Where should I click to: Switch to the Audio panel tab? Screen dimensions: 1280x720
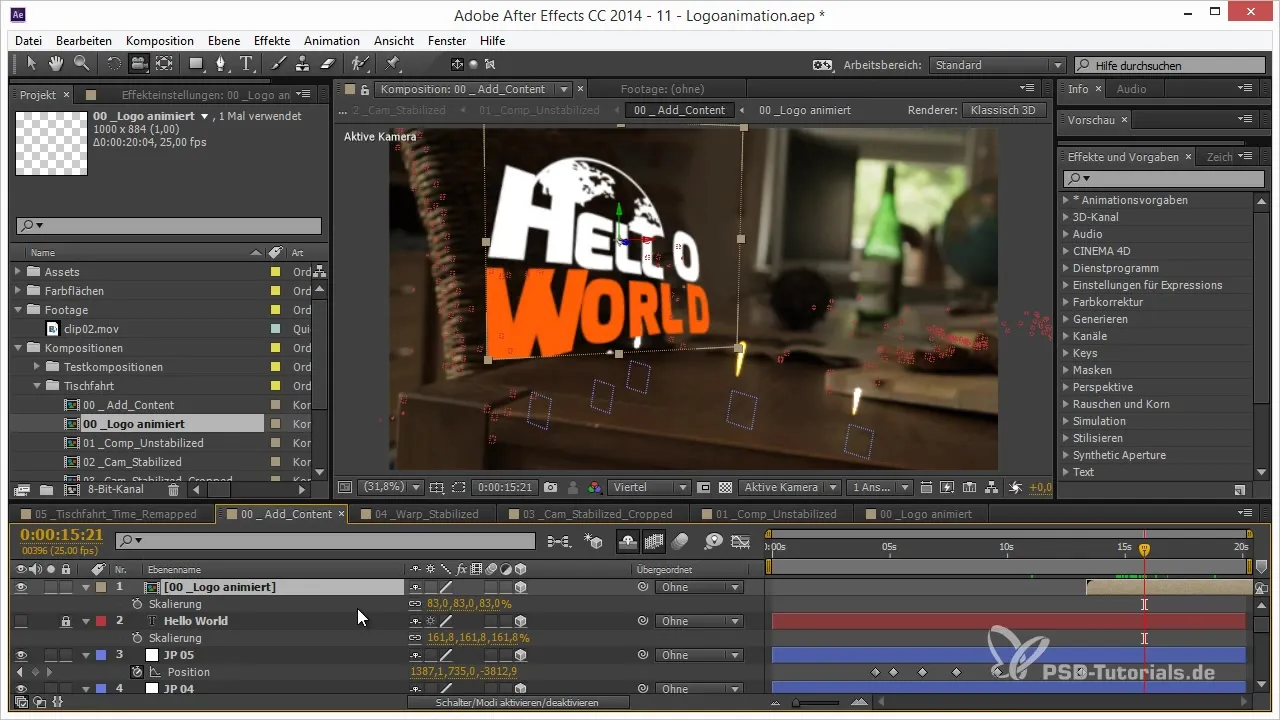(1131, 89)
